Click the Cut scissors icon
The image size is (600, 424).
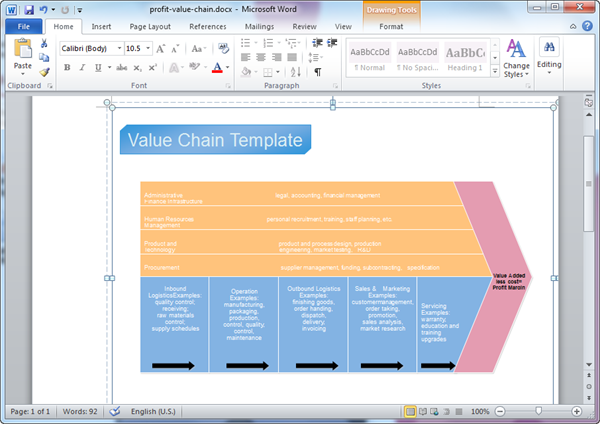coord(44,43)
